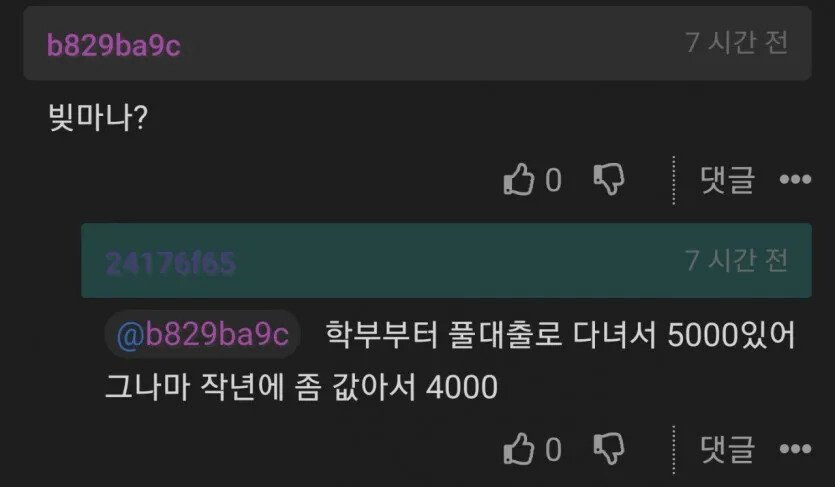This screenshot has height=487, width=835.
Task: Open the more options dots for "빚마나?" comment
Action: click(x=795, y=179)
